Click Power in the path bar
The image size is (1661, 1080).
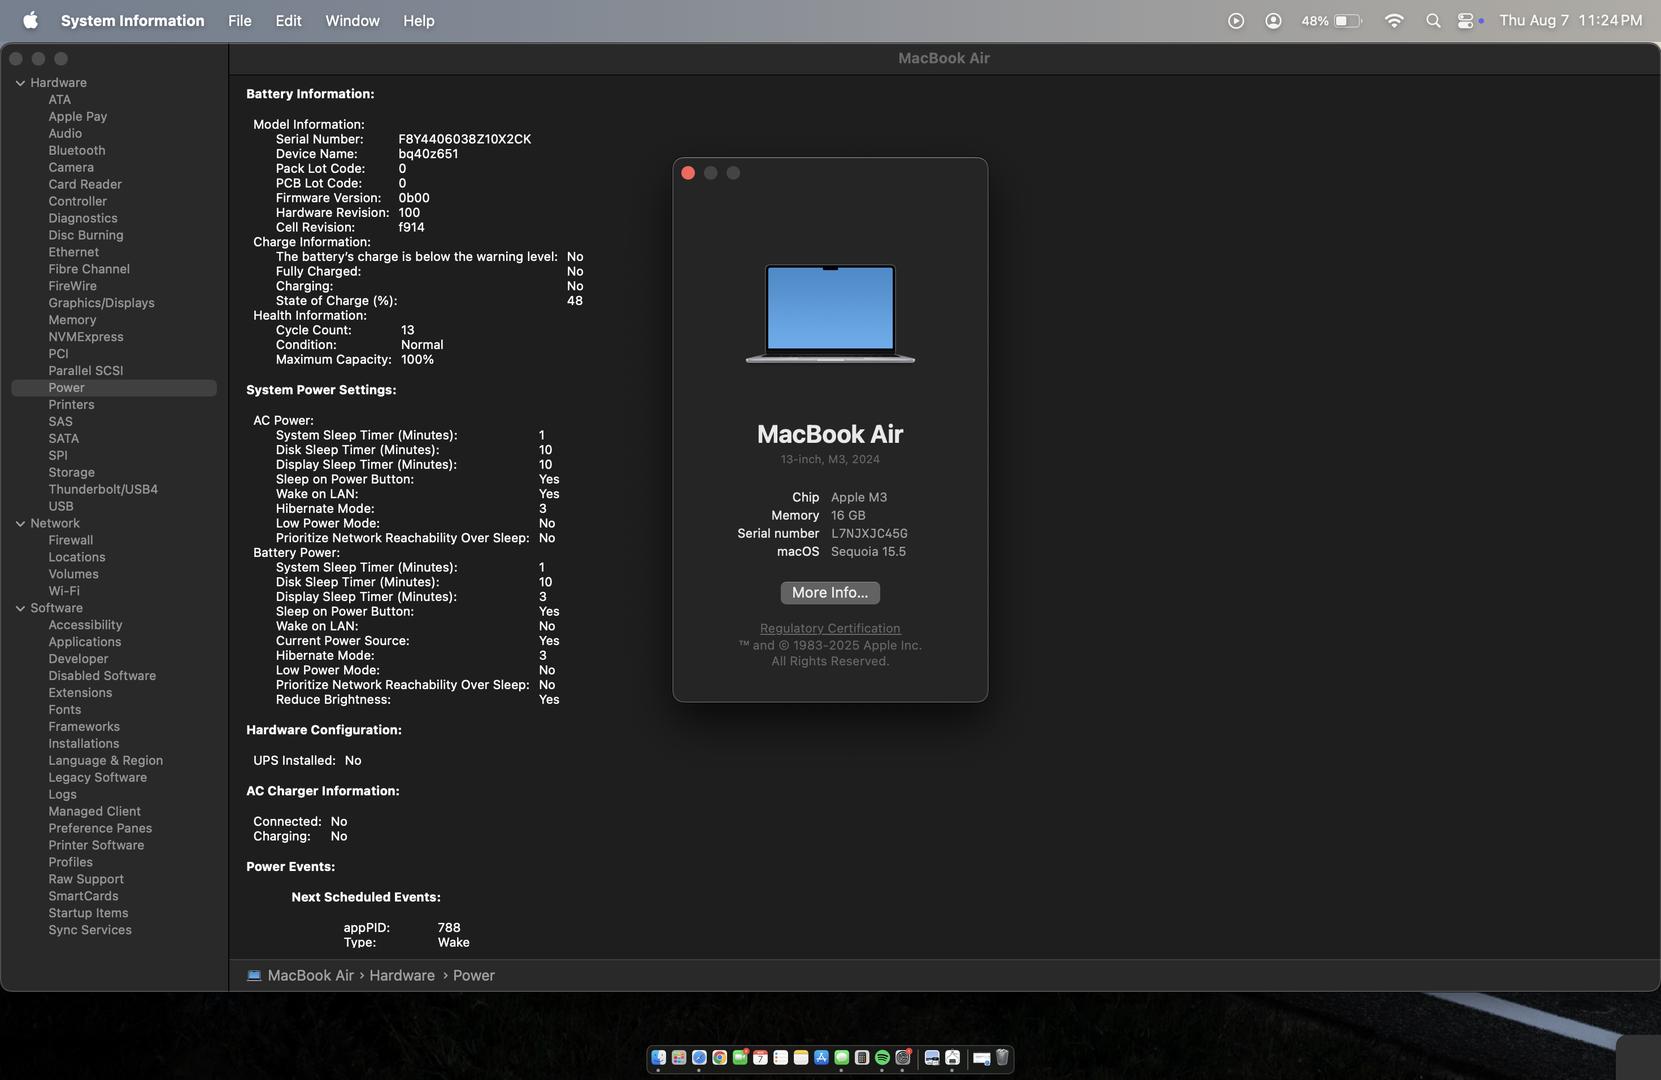[x=474, y=975]
